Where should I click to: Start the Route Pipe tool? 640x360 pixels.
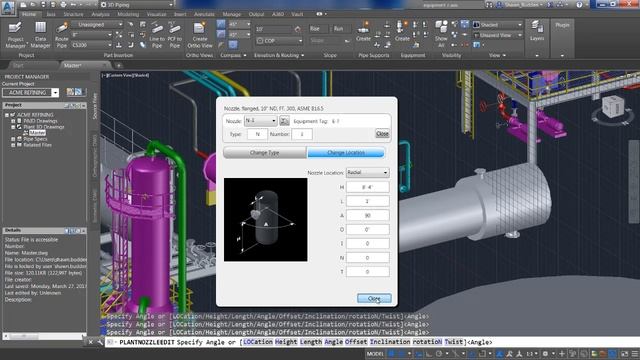(62, 34)
